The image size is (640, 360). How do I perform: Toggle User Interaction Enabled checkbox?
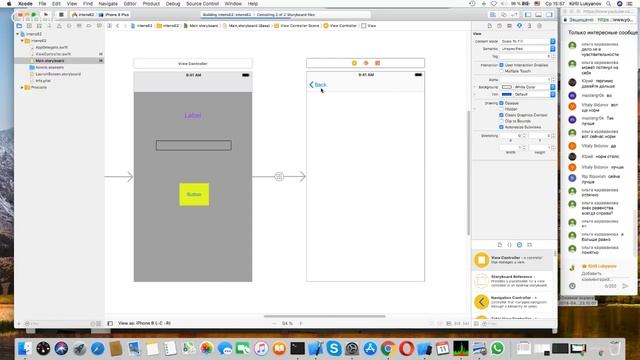point(501,65)
